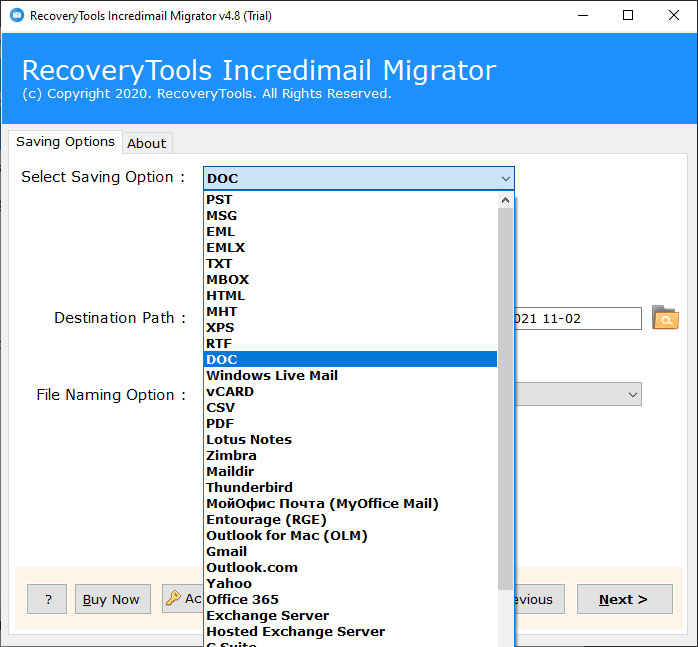Select PDF saving option
The image size is (698, 647).
[350, 423]
